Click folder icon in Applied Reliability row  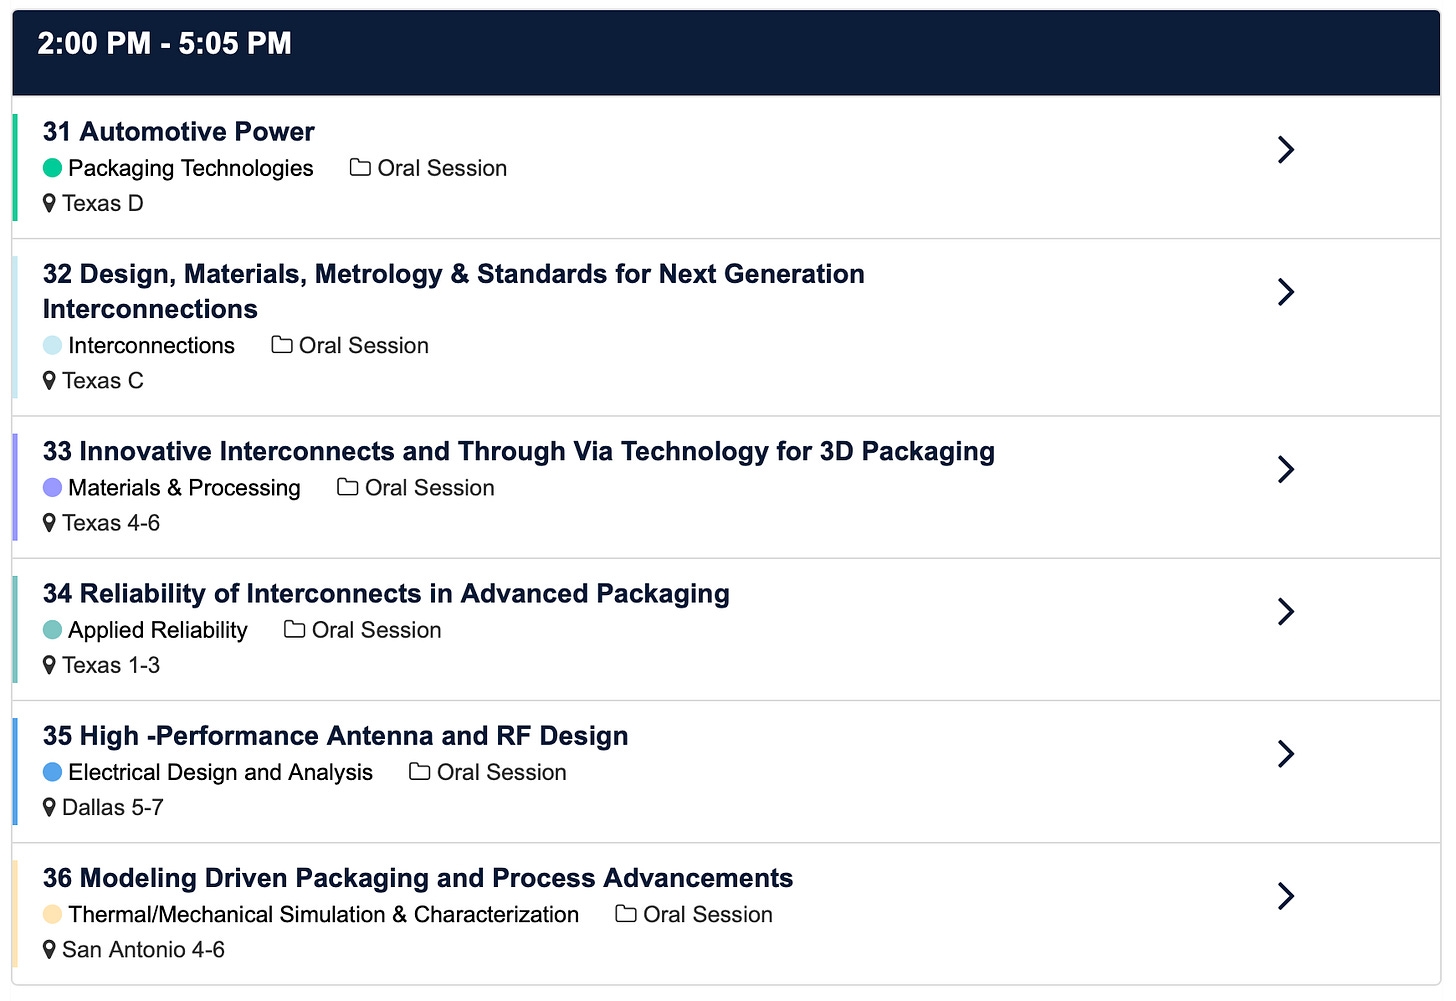point(294,629)
